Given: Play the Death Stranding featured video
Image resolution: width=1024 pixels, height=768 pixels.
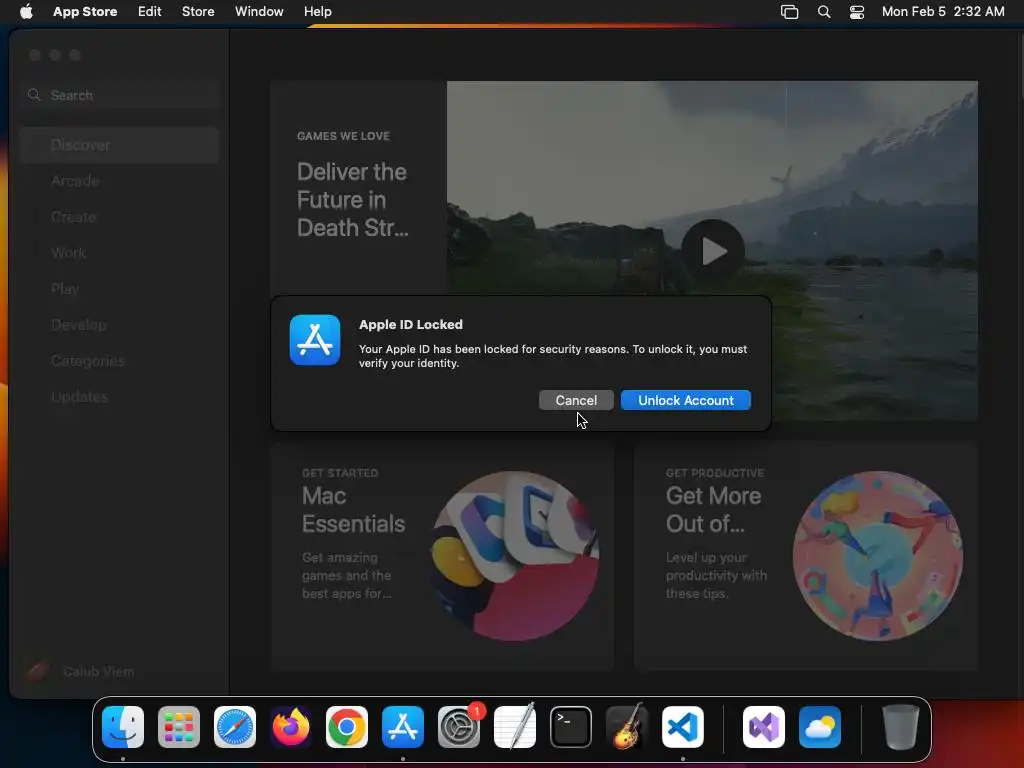Looking at the screenshot, I should [713, 250].
